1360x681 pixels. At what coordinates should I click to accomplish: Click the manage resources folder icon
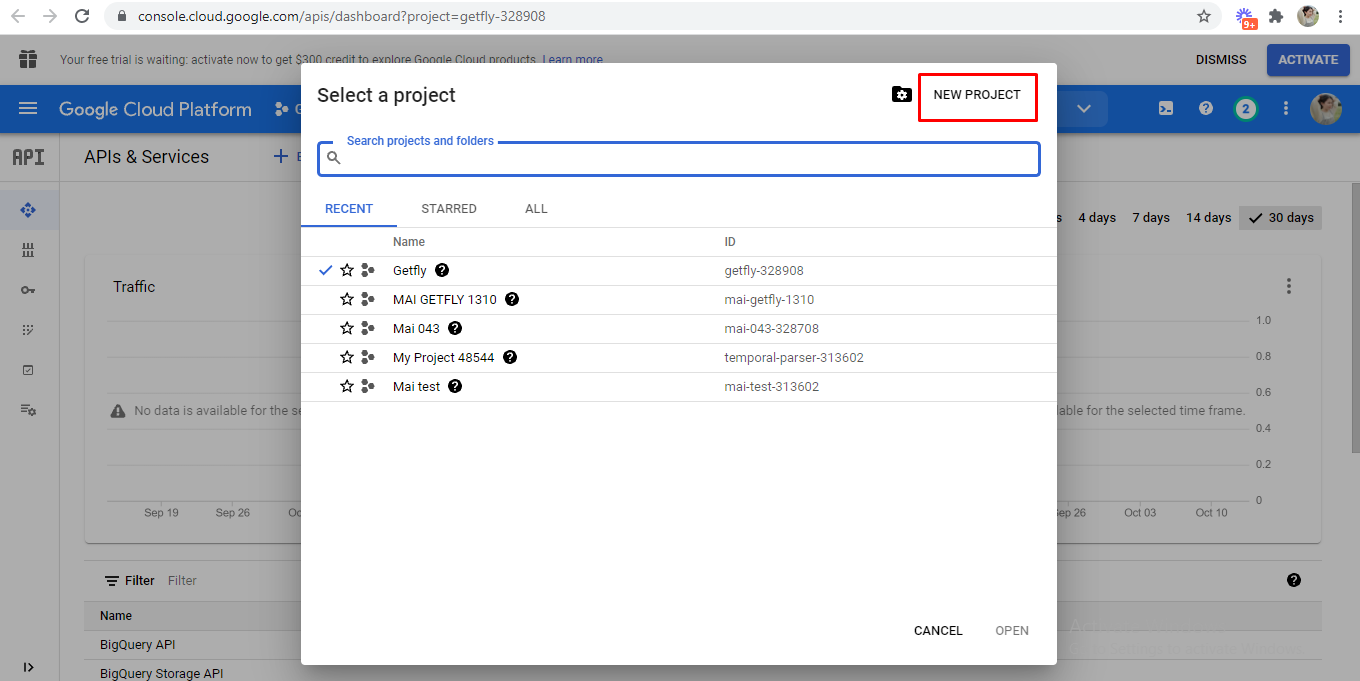pyautogui.click(x=902, y=95)
